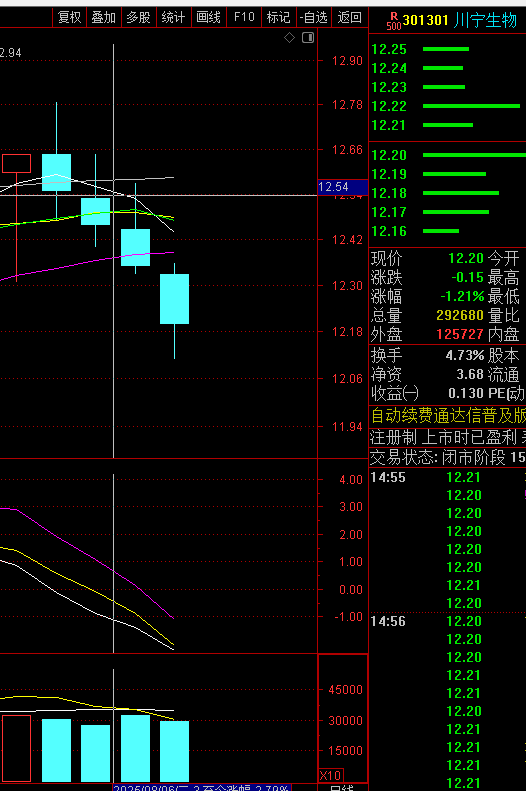
Task: Toggle the side panel layout icon
Action: (308, 37)
